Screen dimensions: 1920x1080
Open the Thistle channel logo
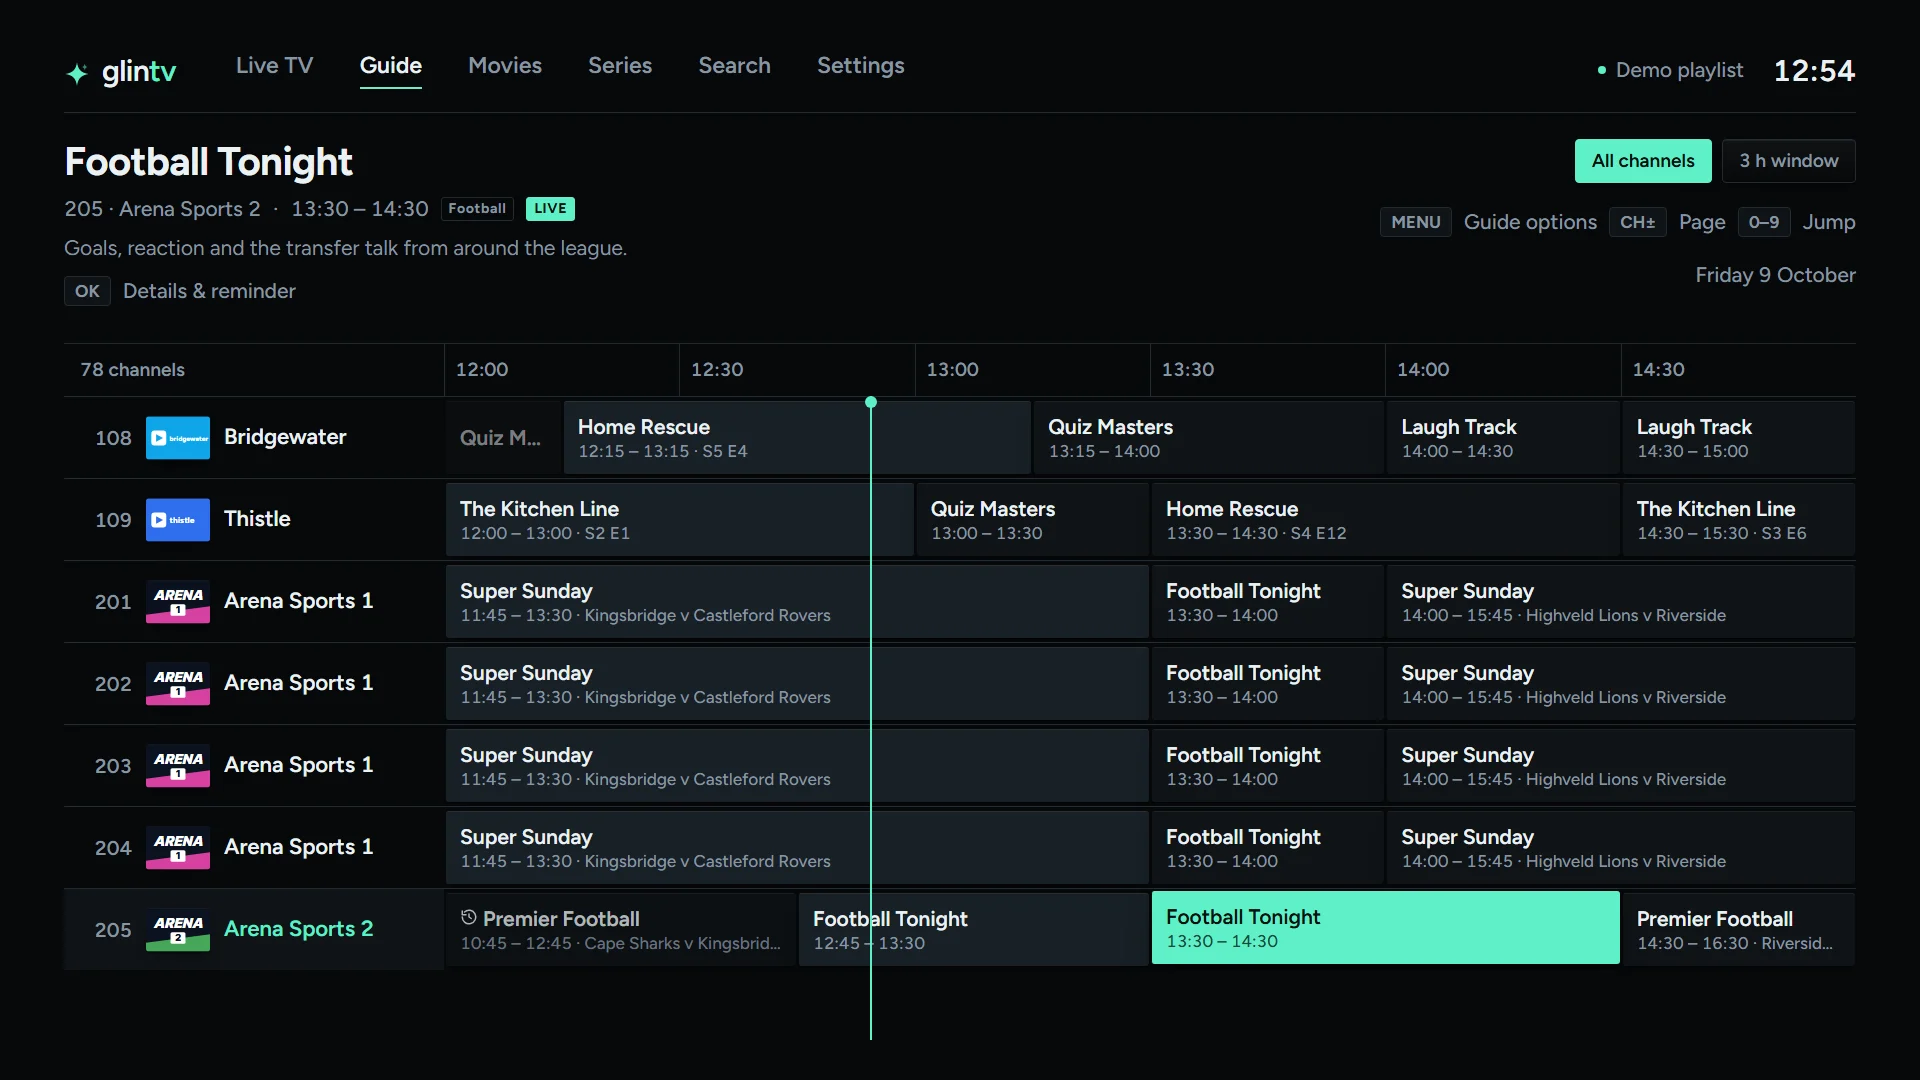(178, 520)
